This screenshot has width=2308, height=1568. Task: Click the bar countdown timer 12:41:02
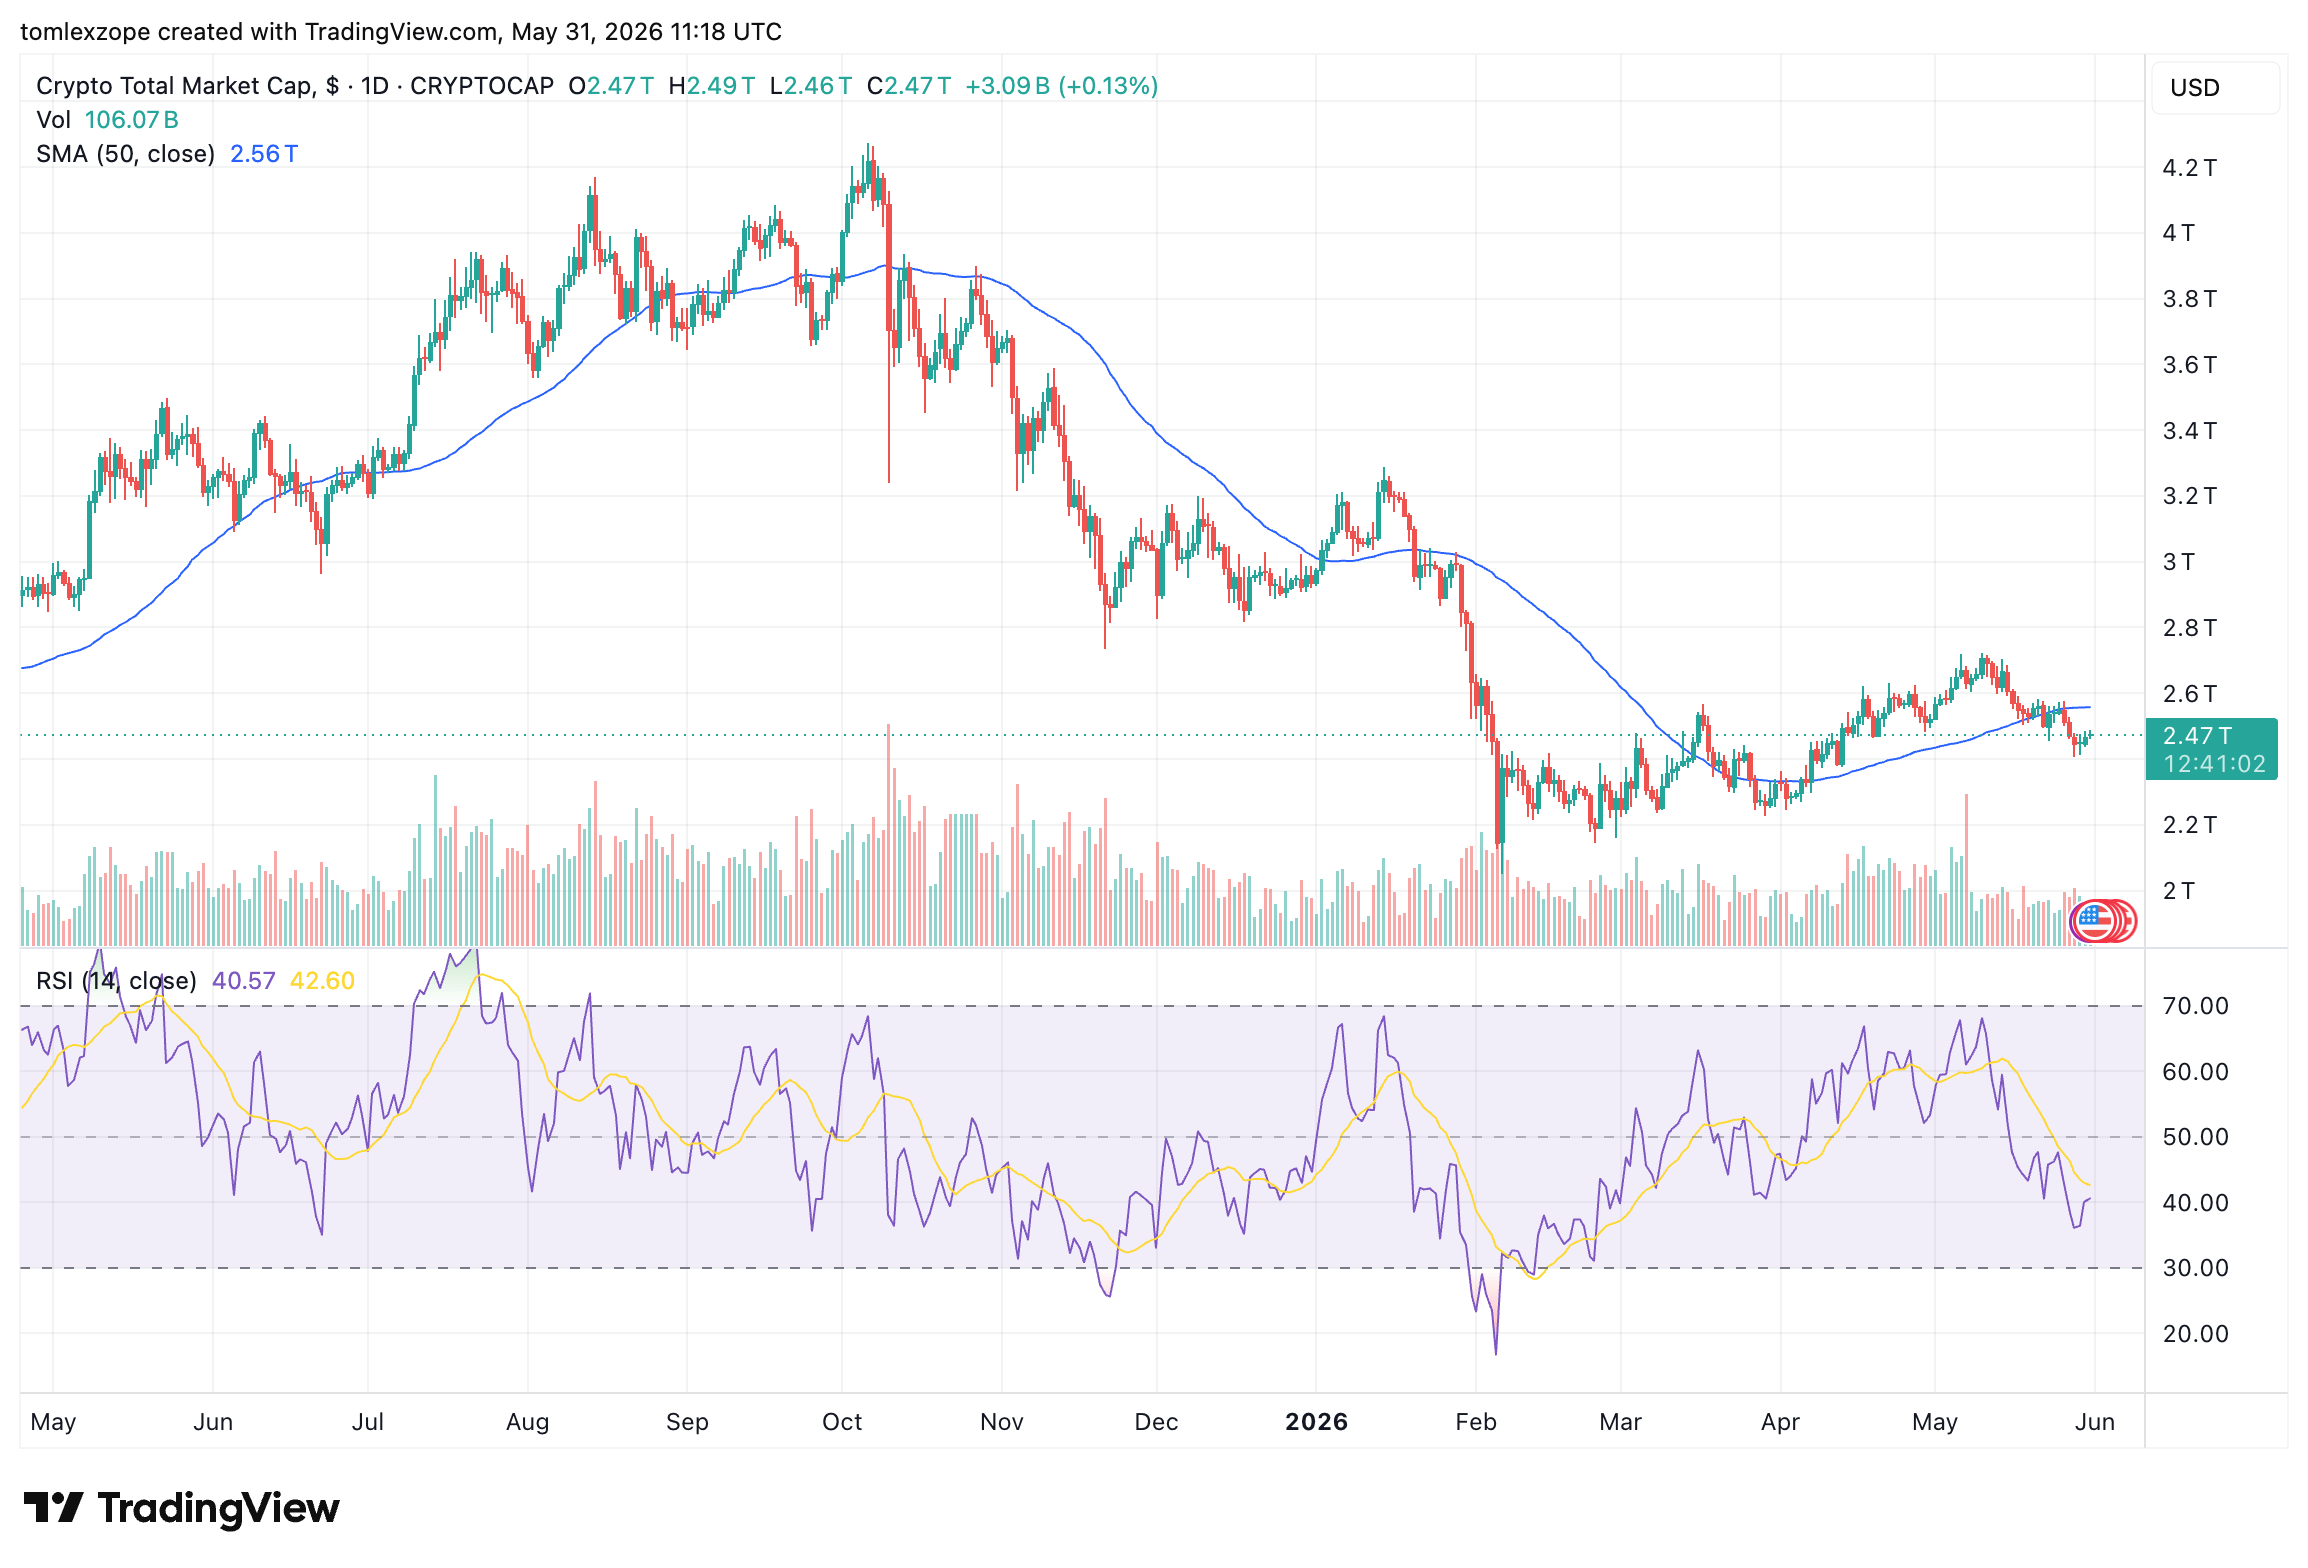pos(2214,764)
